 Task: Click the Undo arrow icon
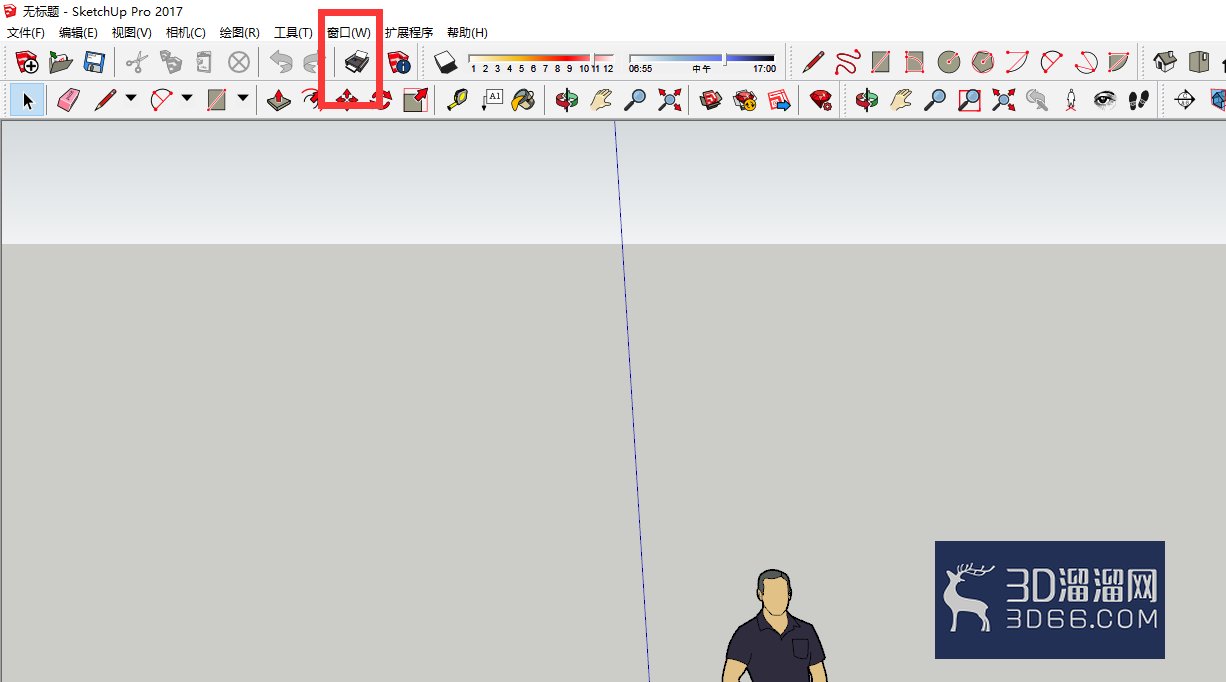coord(281,63)
